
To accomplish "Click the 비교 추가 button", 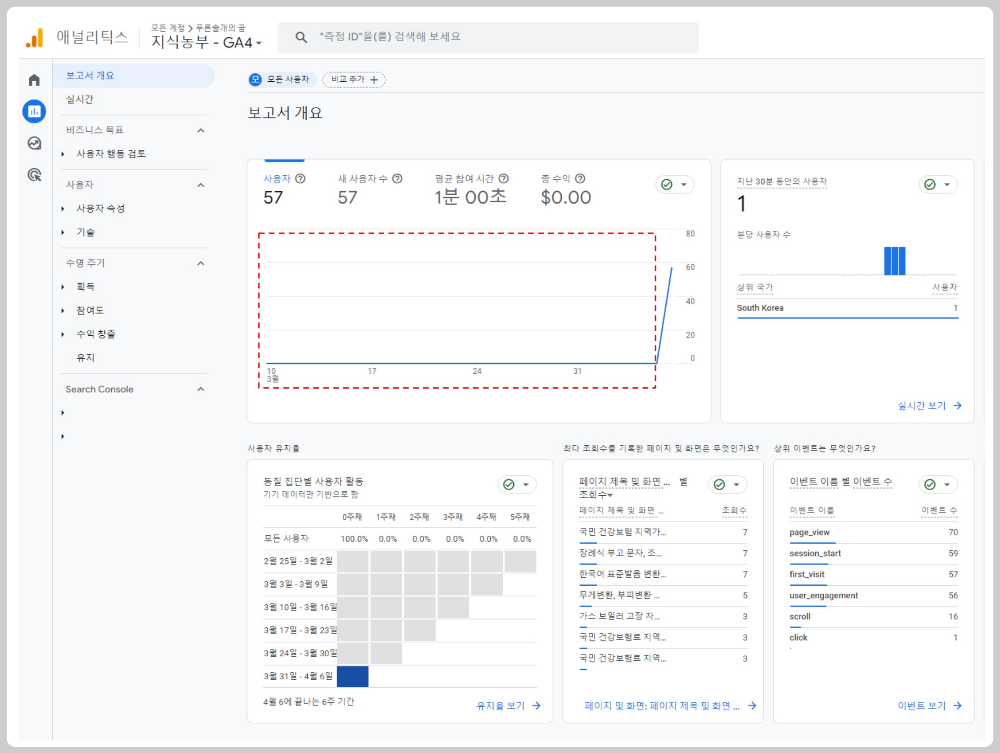I will pos(354,80).
